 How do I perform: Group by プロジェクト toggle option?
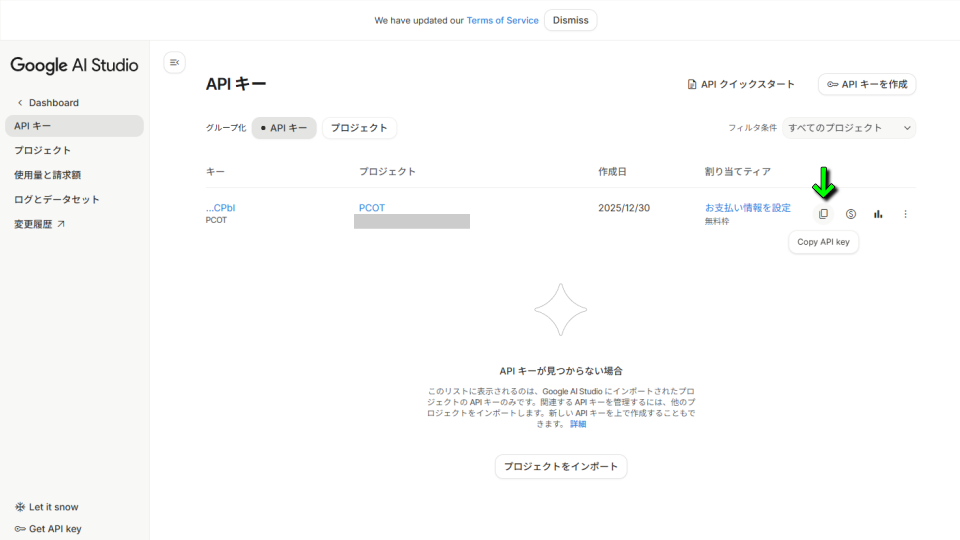point(359,128)
